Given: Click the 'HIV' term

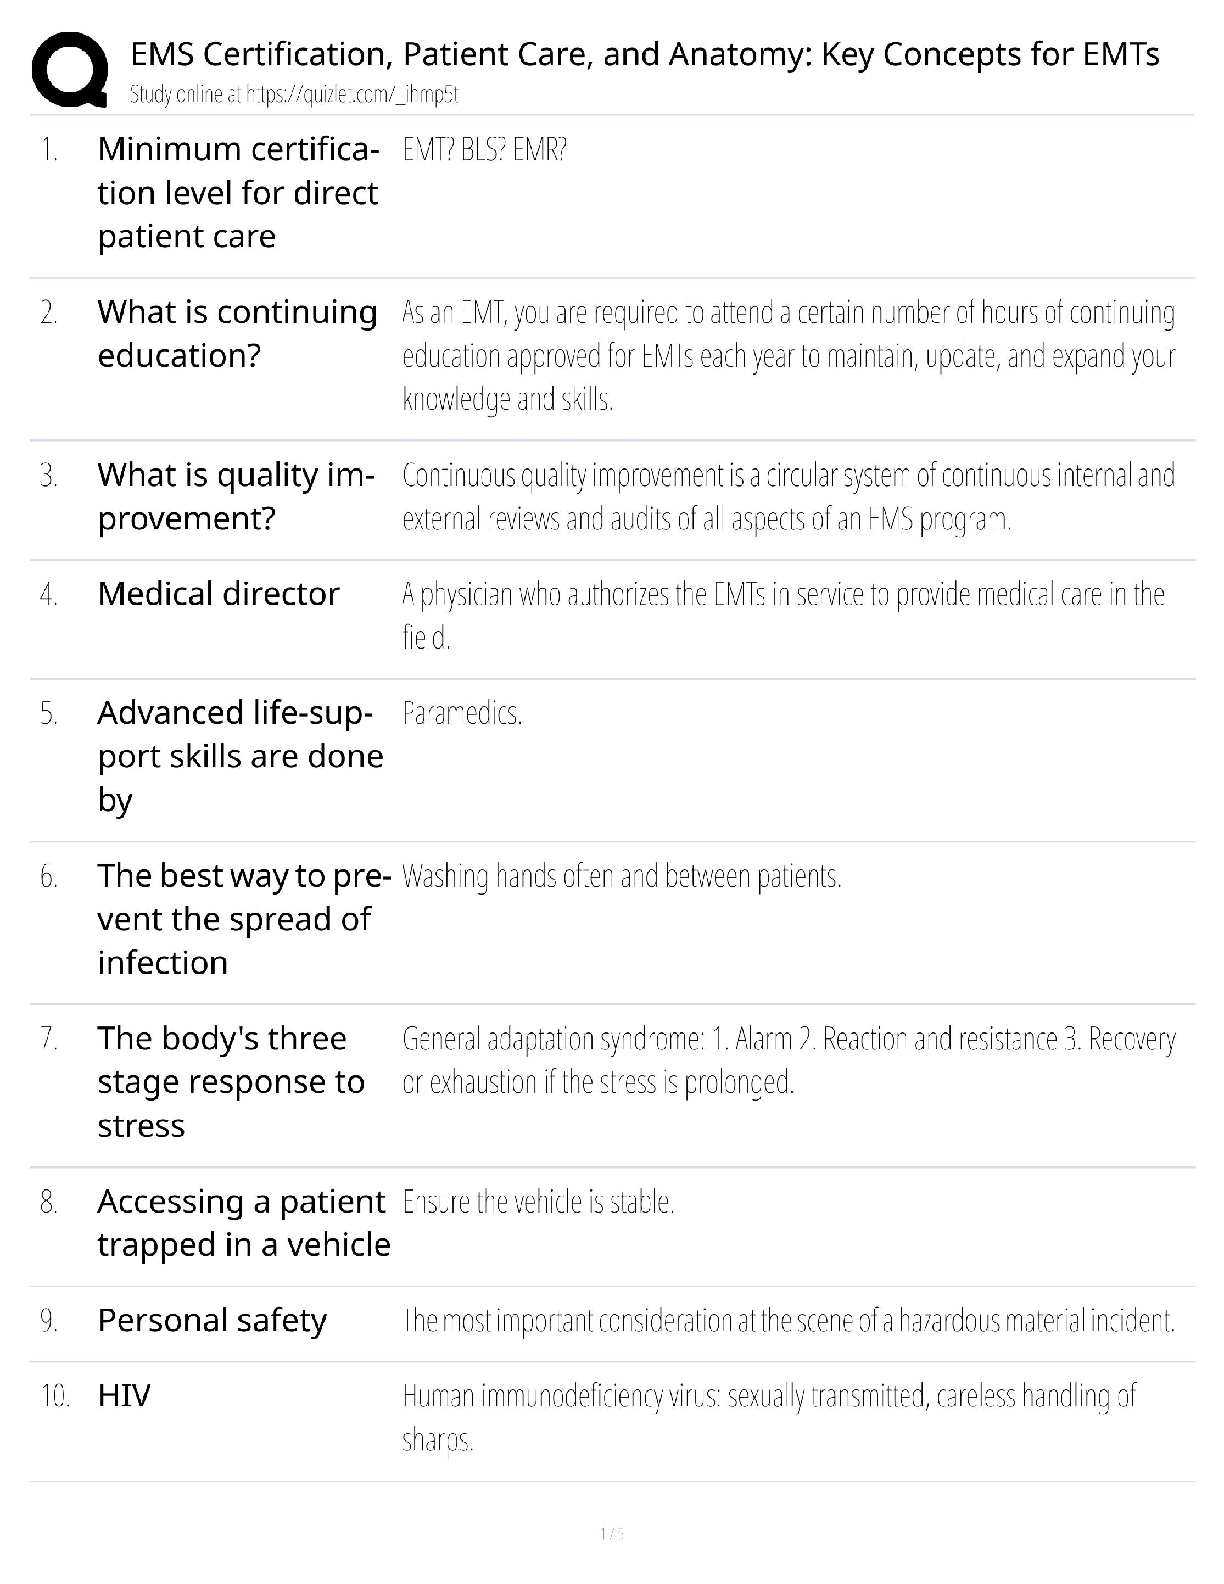Looking at the screenshot, I should pos(124,1395).
